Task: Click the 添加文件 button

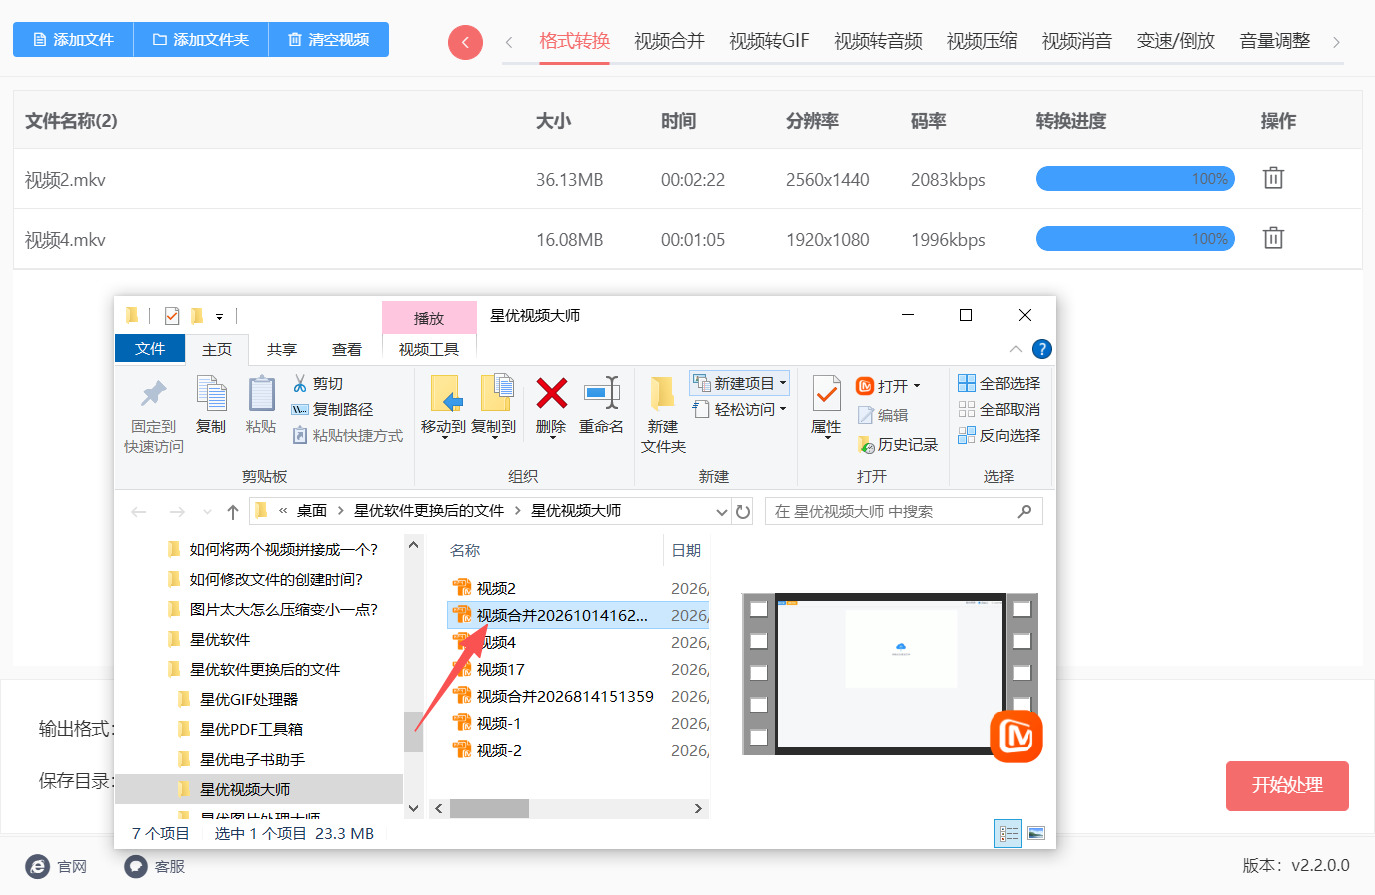Action: (x=73, y=40)
